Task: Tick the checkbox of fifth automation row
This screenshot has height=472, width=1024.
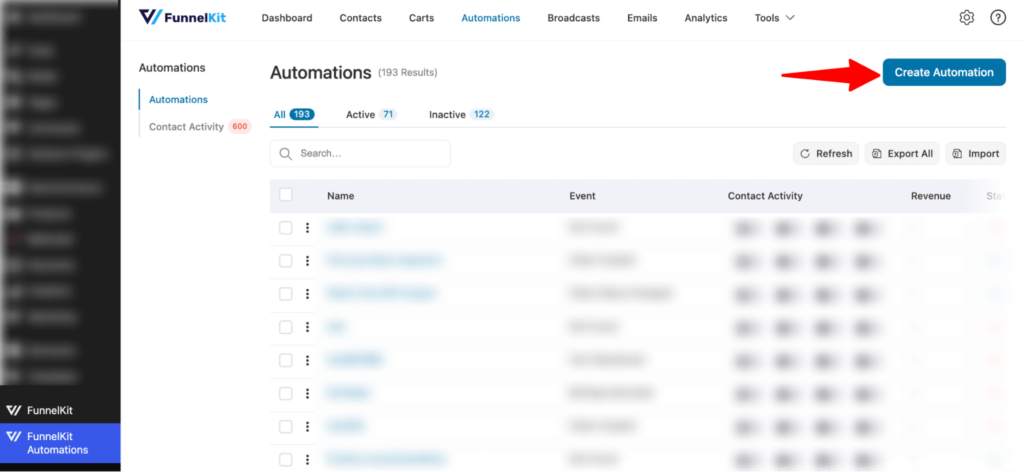Action: click(285, 360)
